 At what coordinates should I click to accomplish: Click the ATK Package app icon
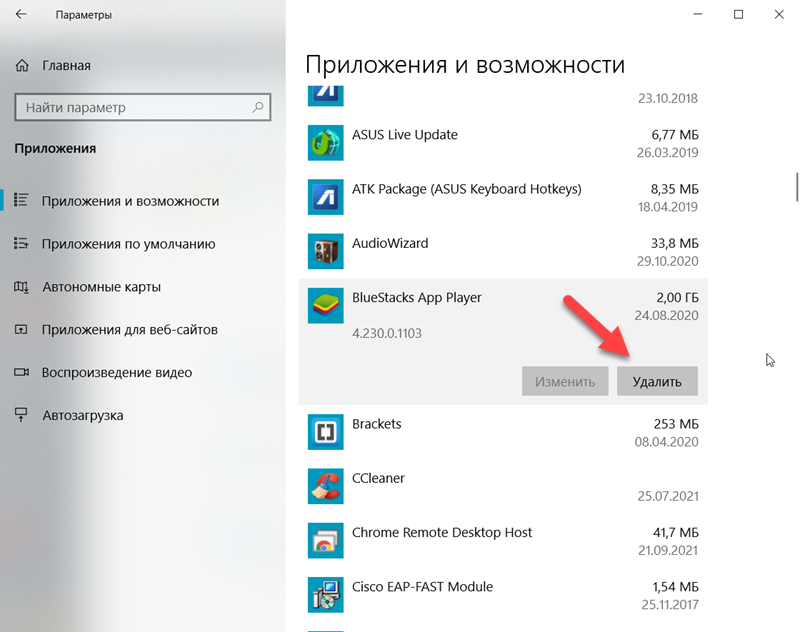pyautogui.click(x=326, y=197)
